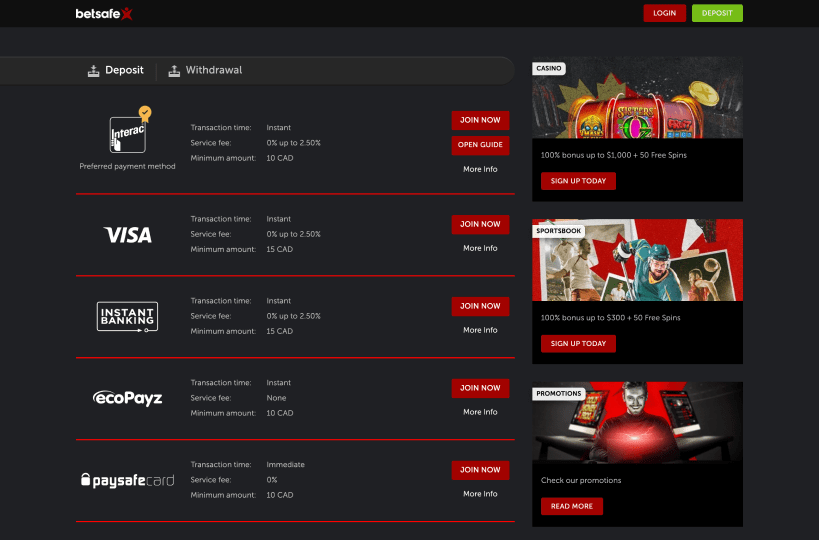The image size is (819, 540).
Task: Open More Info for Interac
Action: (x=480, y=169)
